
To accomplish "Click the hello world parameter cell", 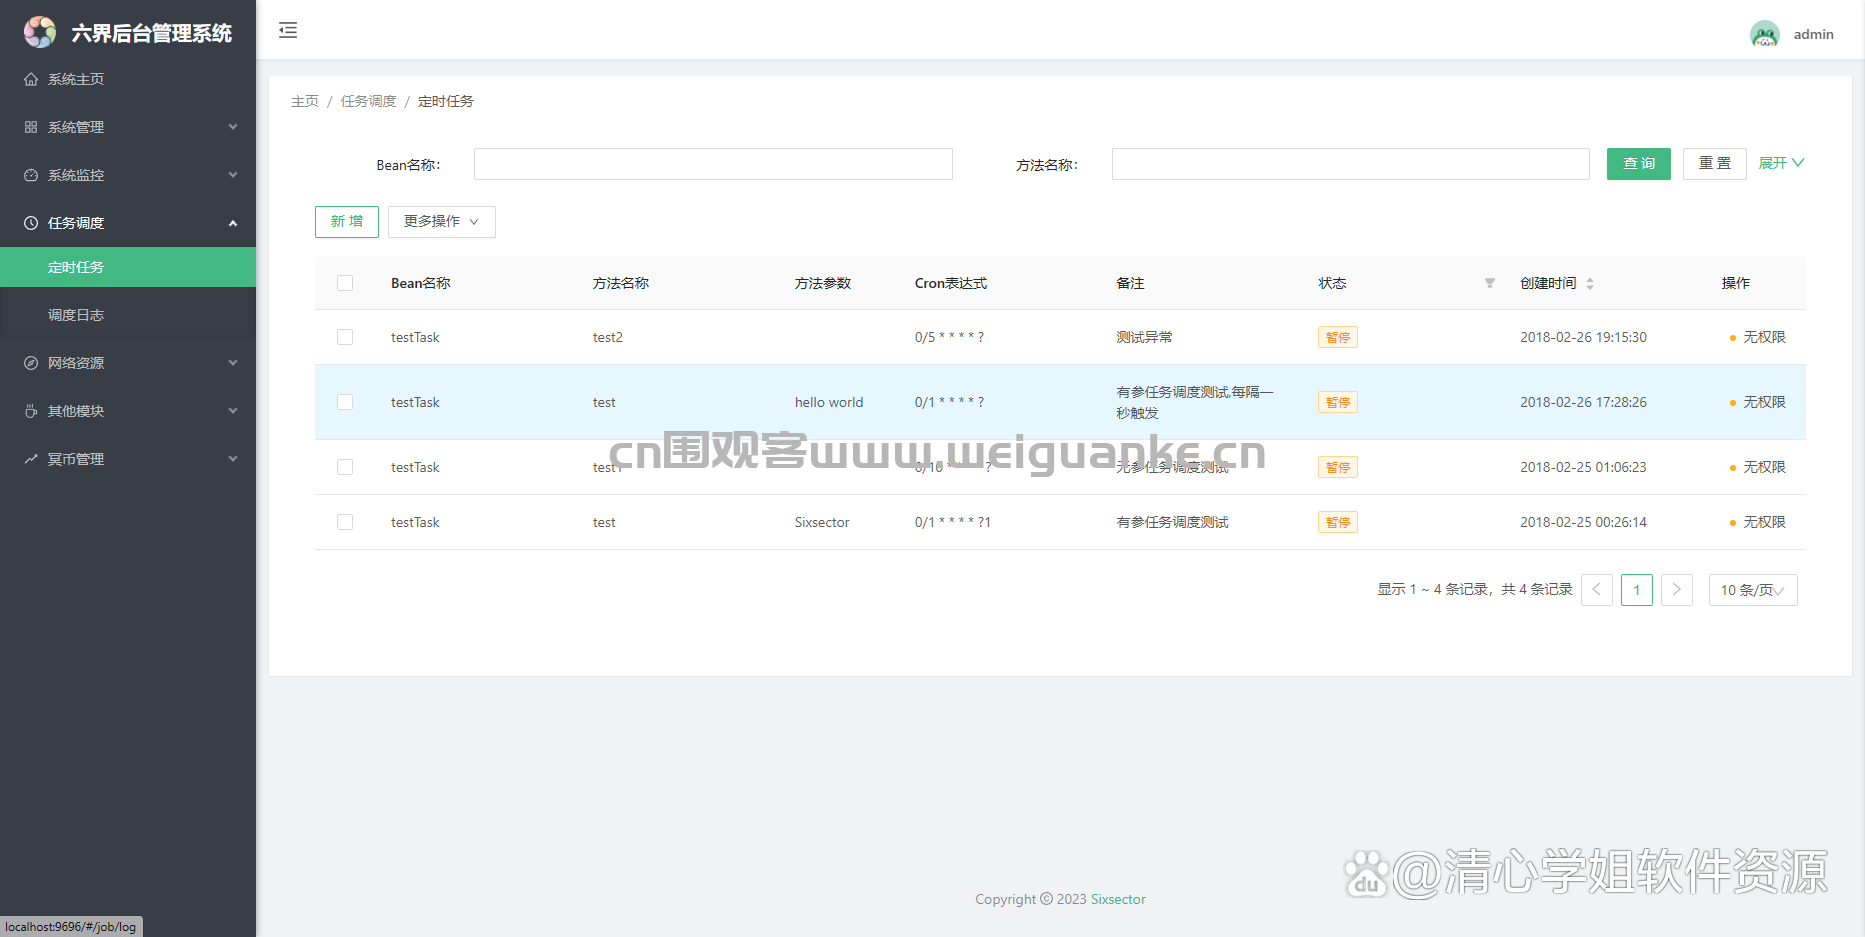I will coord(829,402).
